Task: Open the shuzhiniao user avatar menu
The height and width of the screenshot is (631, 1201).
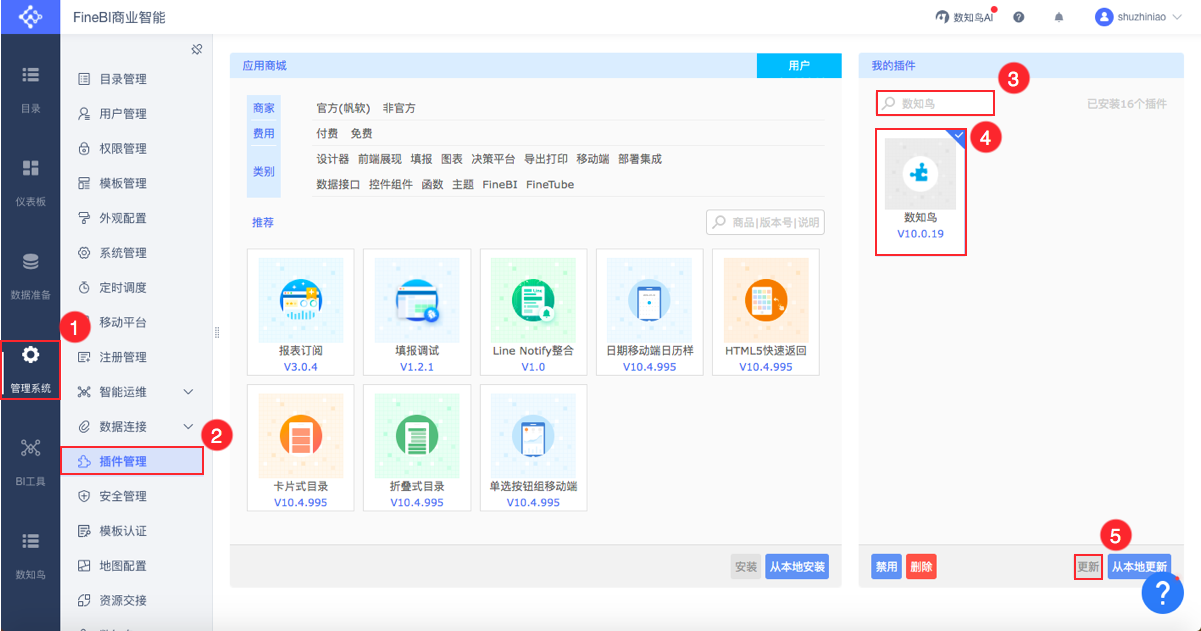Action: tap(1138, 17)
